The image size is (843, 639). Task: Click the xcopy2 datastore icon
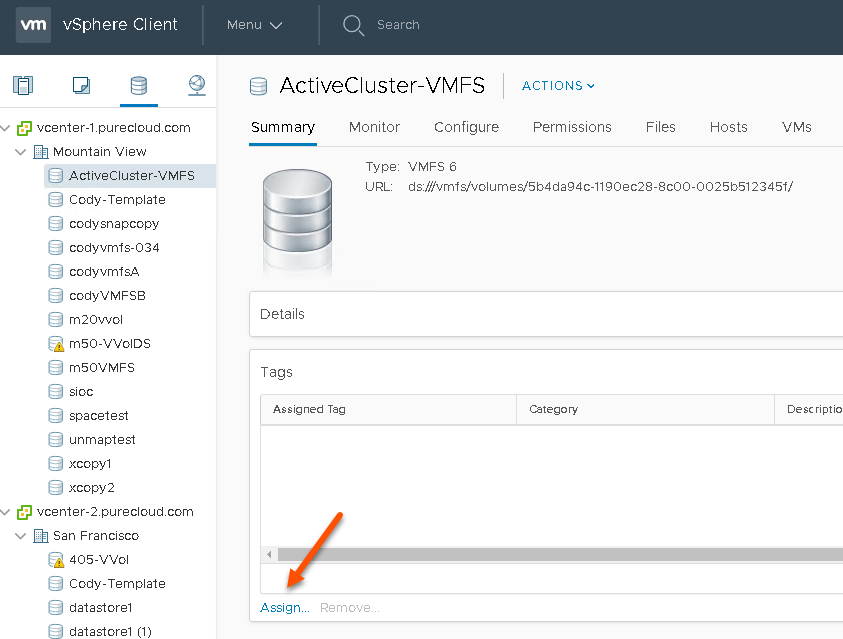56,488
